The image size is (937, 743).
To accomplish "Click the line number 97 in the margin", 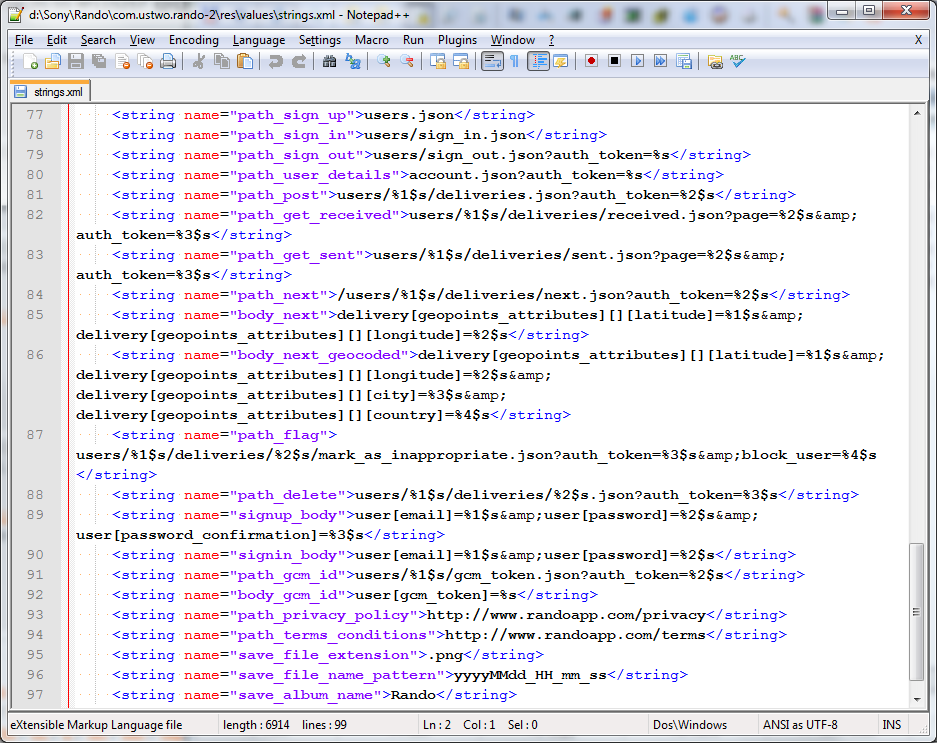I will click(x=35, y=695).
